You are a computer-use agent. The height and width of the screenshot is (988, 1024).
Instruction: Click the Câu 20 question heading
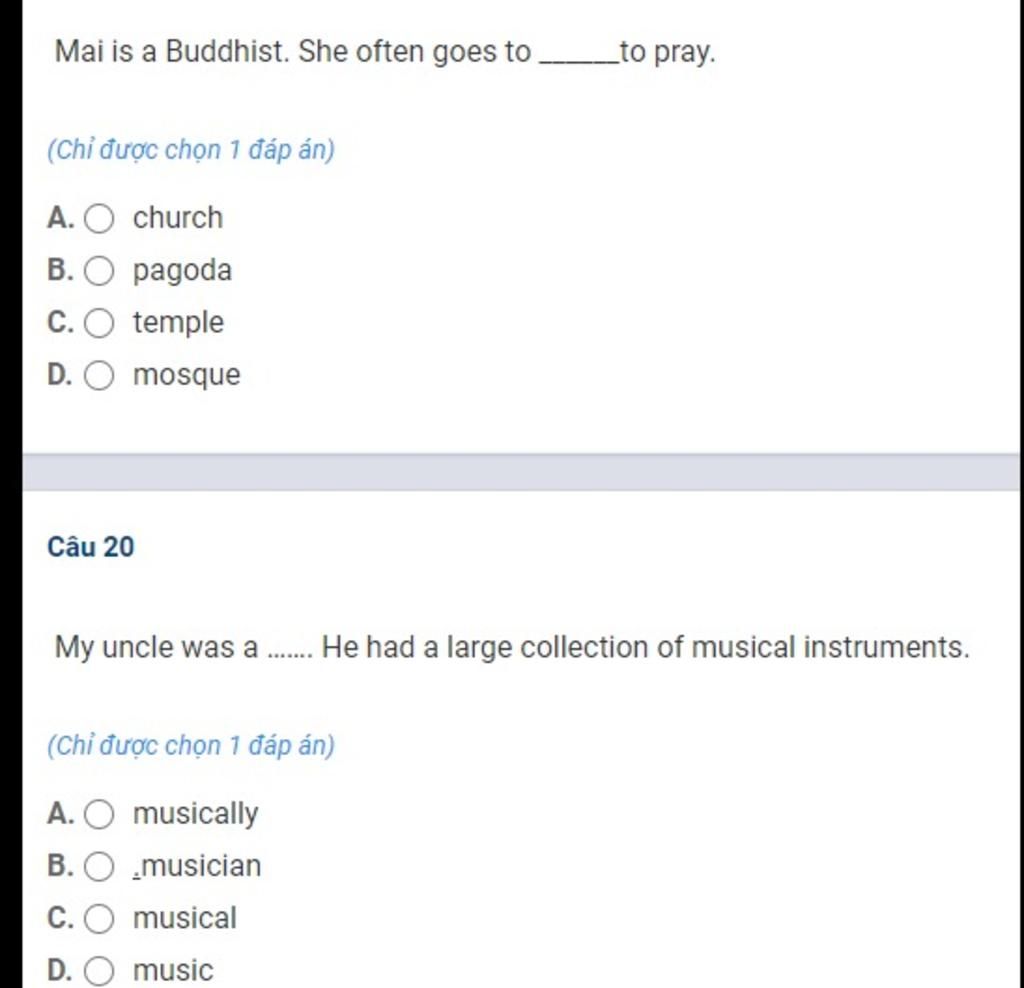point(91,547)
